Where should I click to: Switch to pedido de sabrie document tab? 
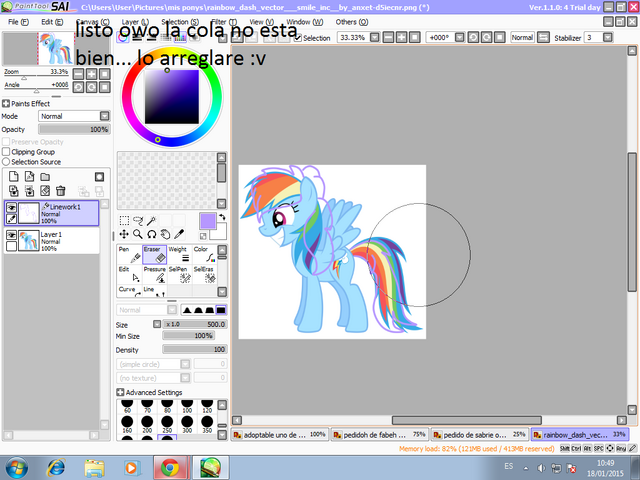pyautogui.click(x=479, y=435)
